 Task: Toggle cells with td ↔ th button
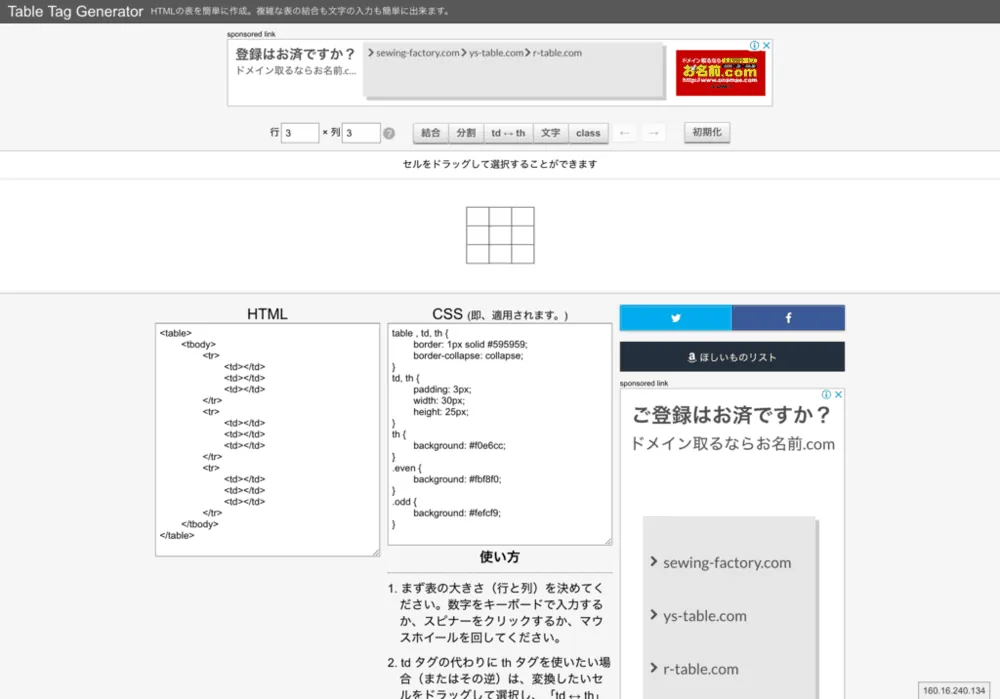point(508,133)
